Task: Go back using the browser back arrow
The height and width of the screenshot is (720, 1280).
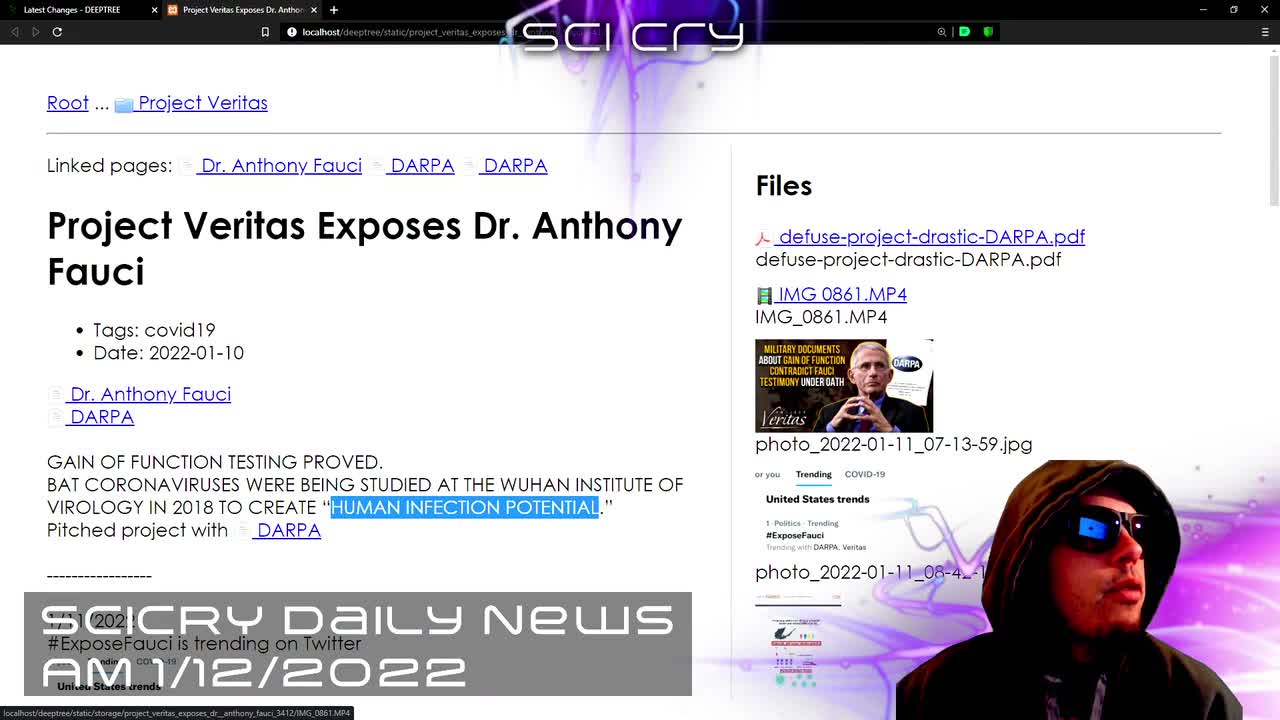Action: click(14, 32)
